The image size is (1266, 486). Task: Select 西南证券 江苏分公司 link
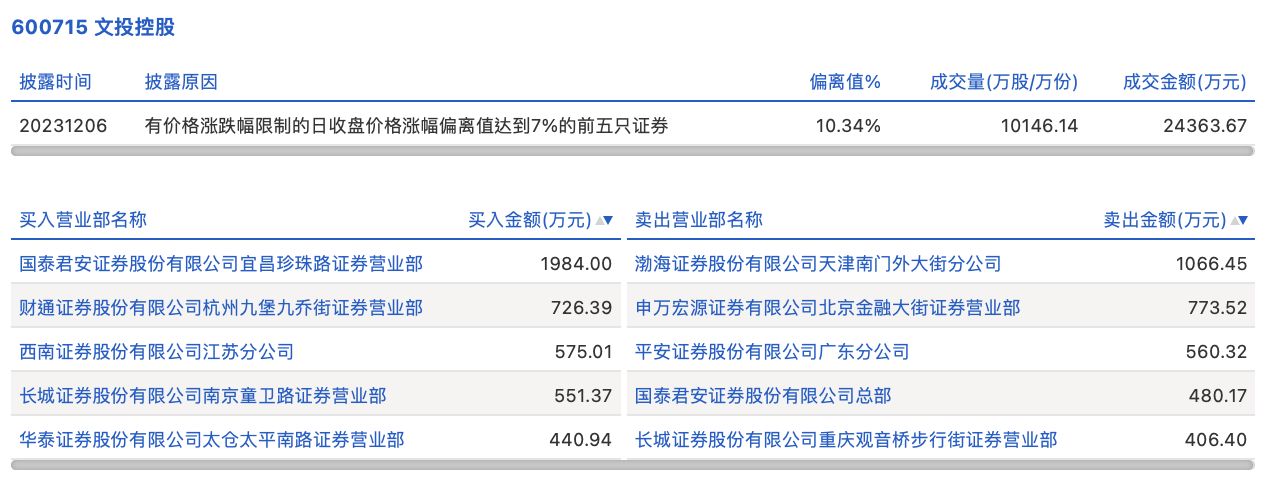(157, 352)
